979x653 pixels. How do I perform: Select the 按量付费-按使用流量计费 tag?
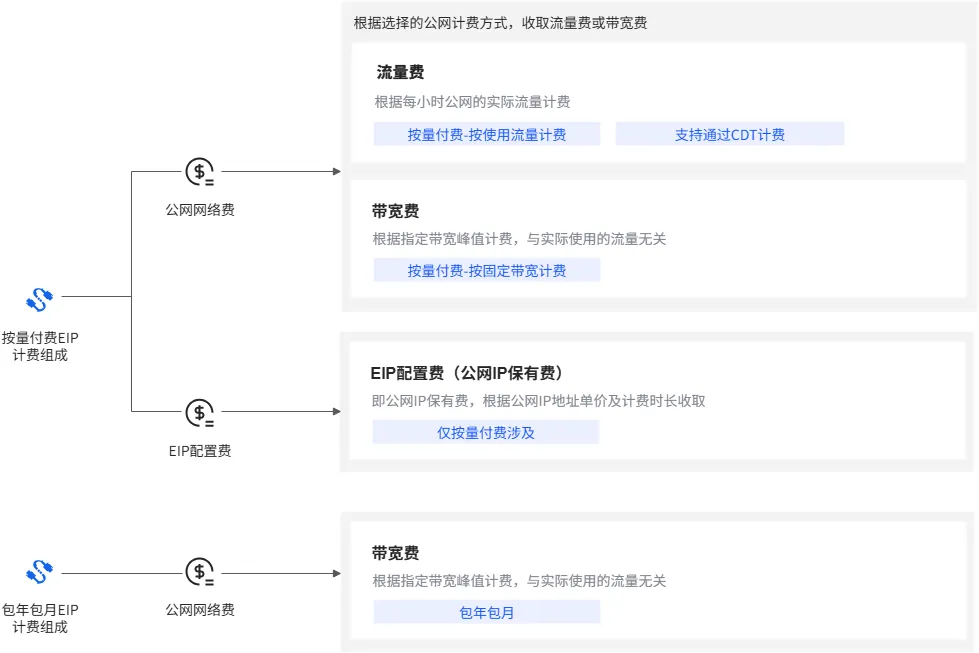tap(487, 134)
